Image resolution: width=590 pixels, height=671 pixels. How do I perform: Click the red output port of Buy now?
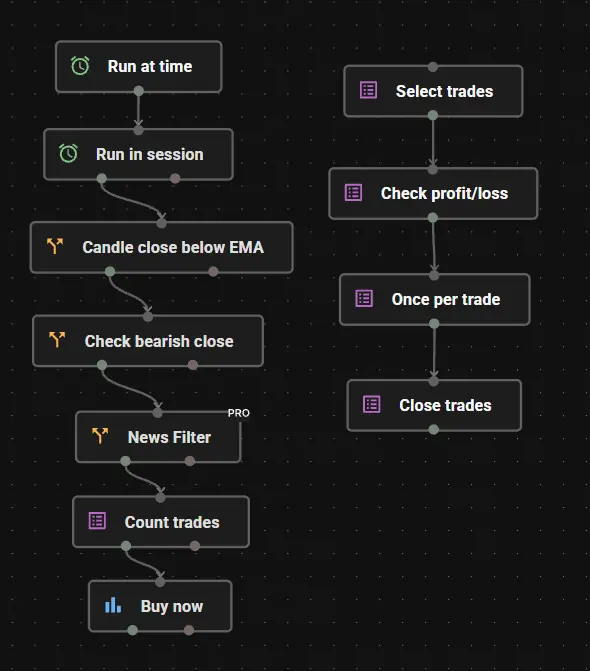(189, 630)
